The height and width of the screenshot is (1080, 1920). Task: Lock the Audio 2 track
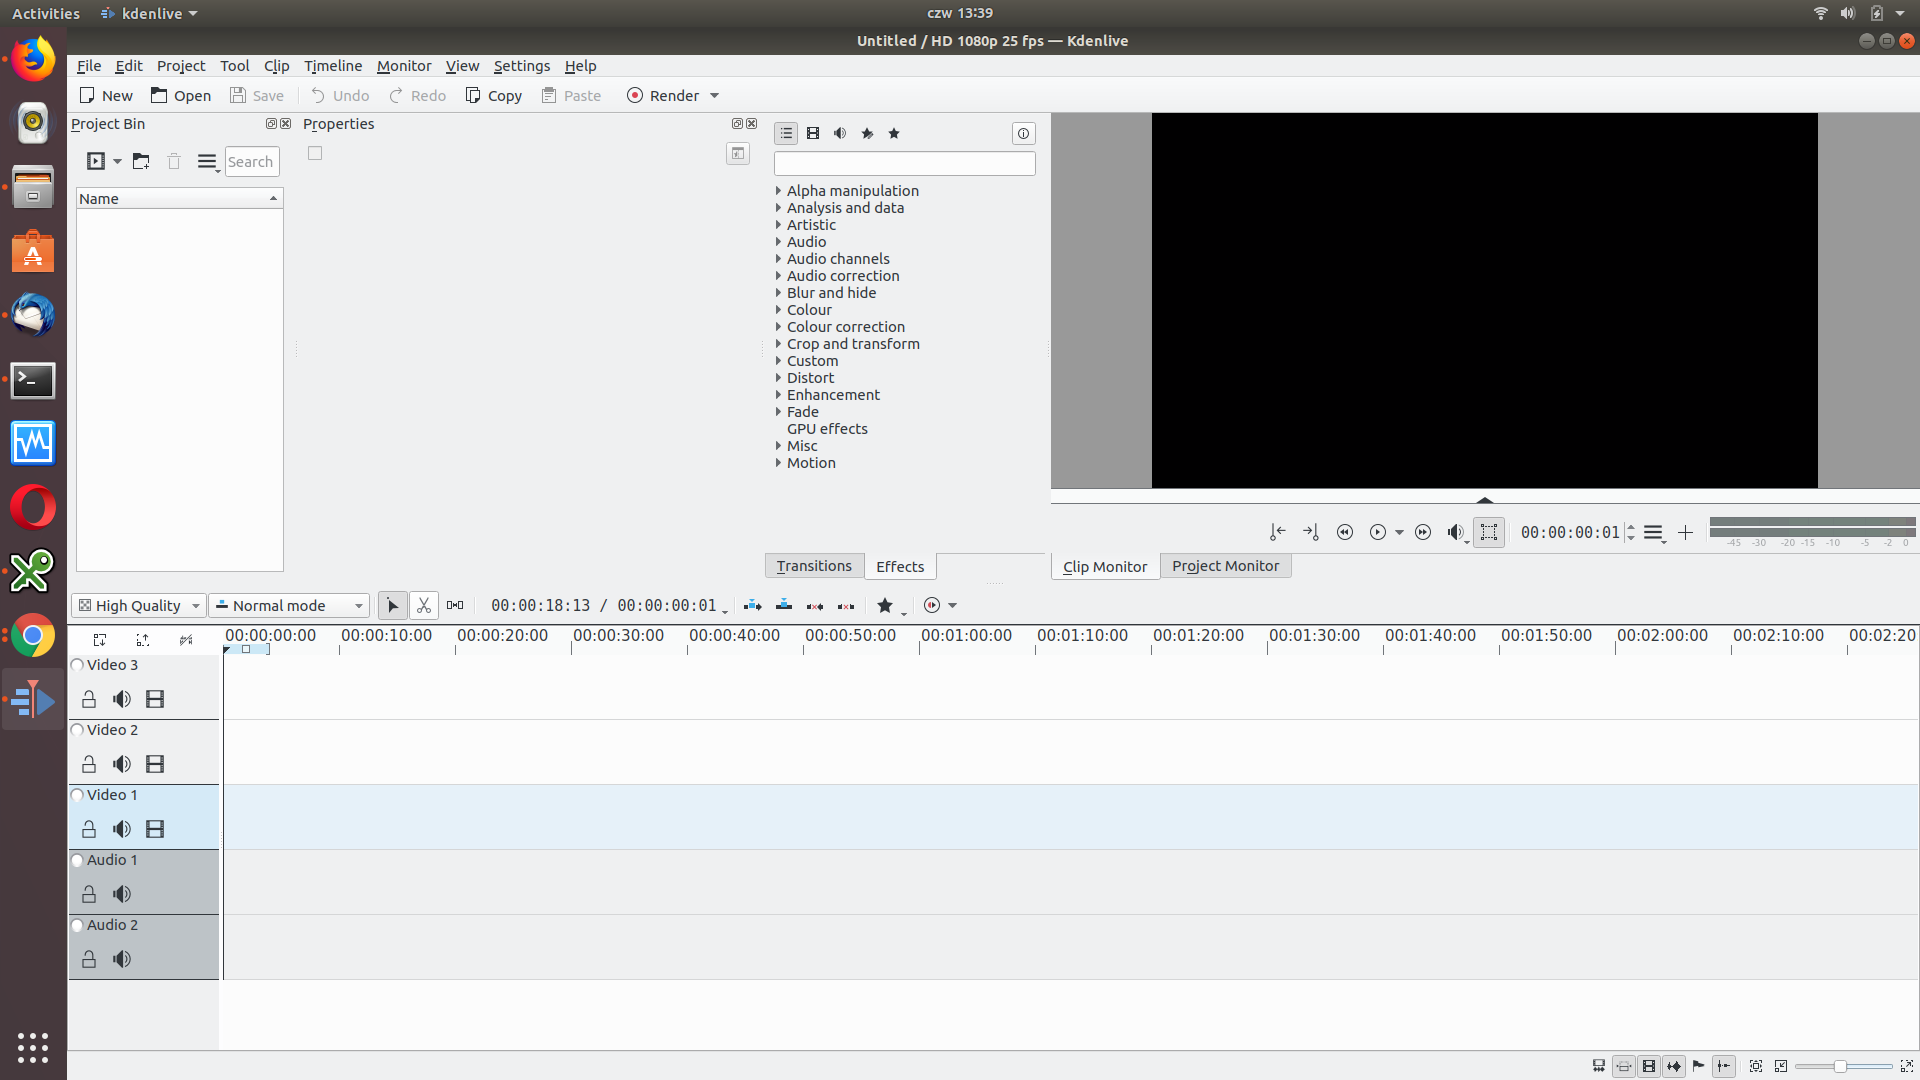point(89,959)
